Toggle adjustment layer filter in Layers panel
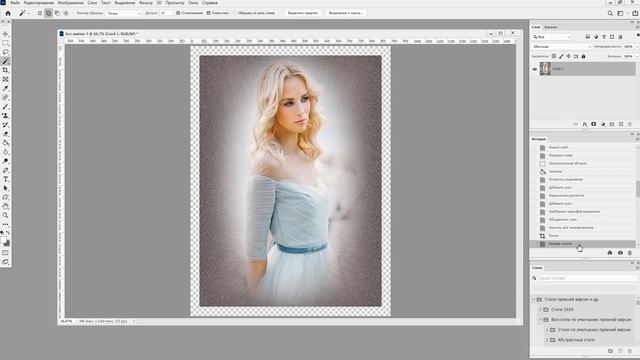Viewport: 640px width, 360px height. pyautogui.click(x=596, y=37)
